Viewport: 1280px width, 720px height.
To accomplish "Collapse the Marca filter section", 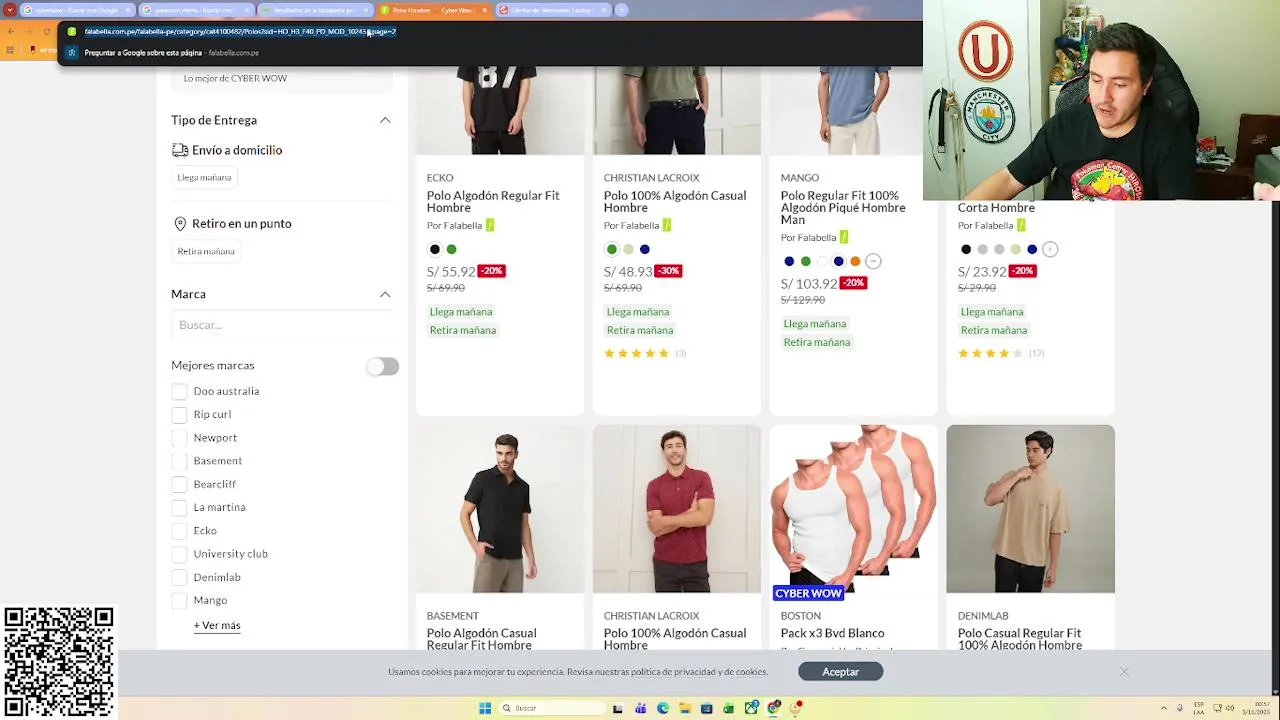I will click(385, 294).
